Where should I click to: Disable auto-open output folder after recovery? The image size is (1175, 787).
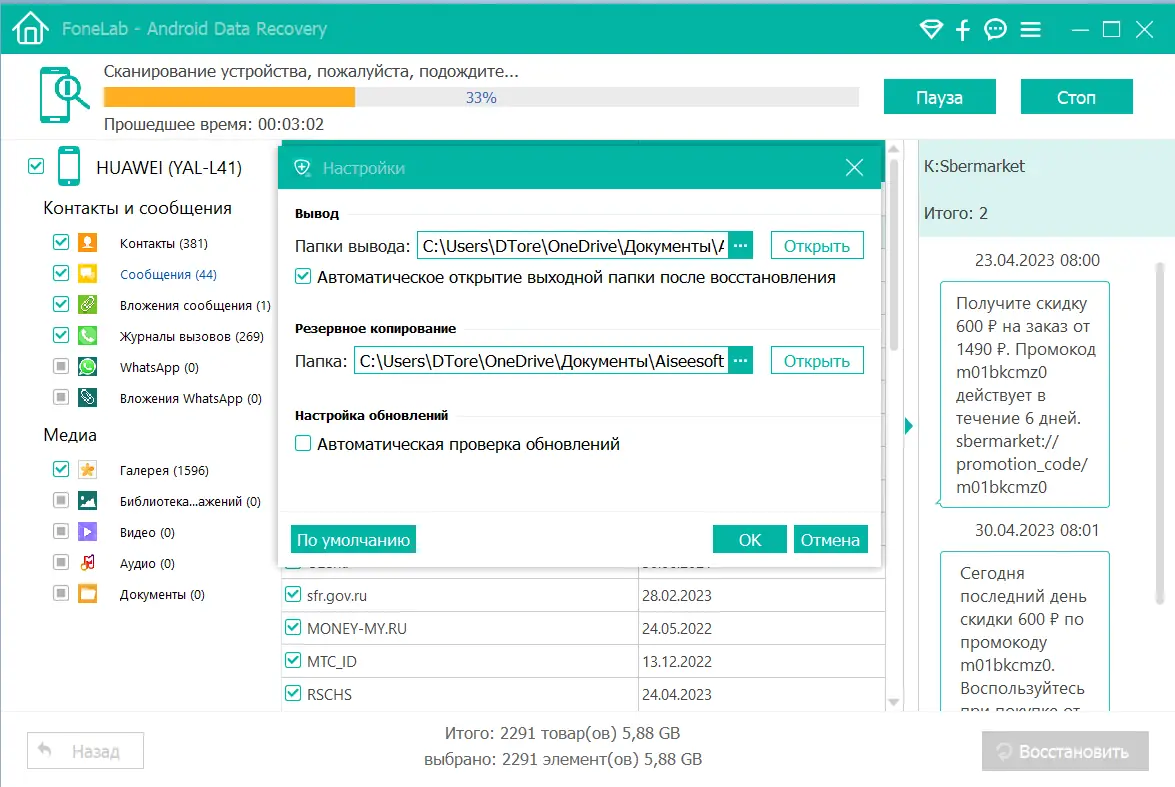click(x=303, y=277)
